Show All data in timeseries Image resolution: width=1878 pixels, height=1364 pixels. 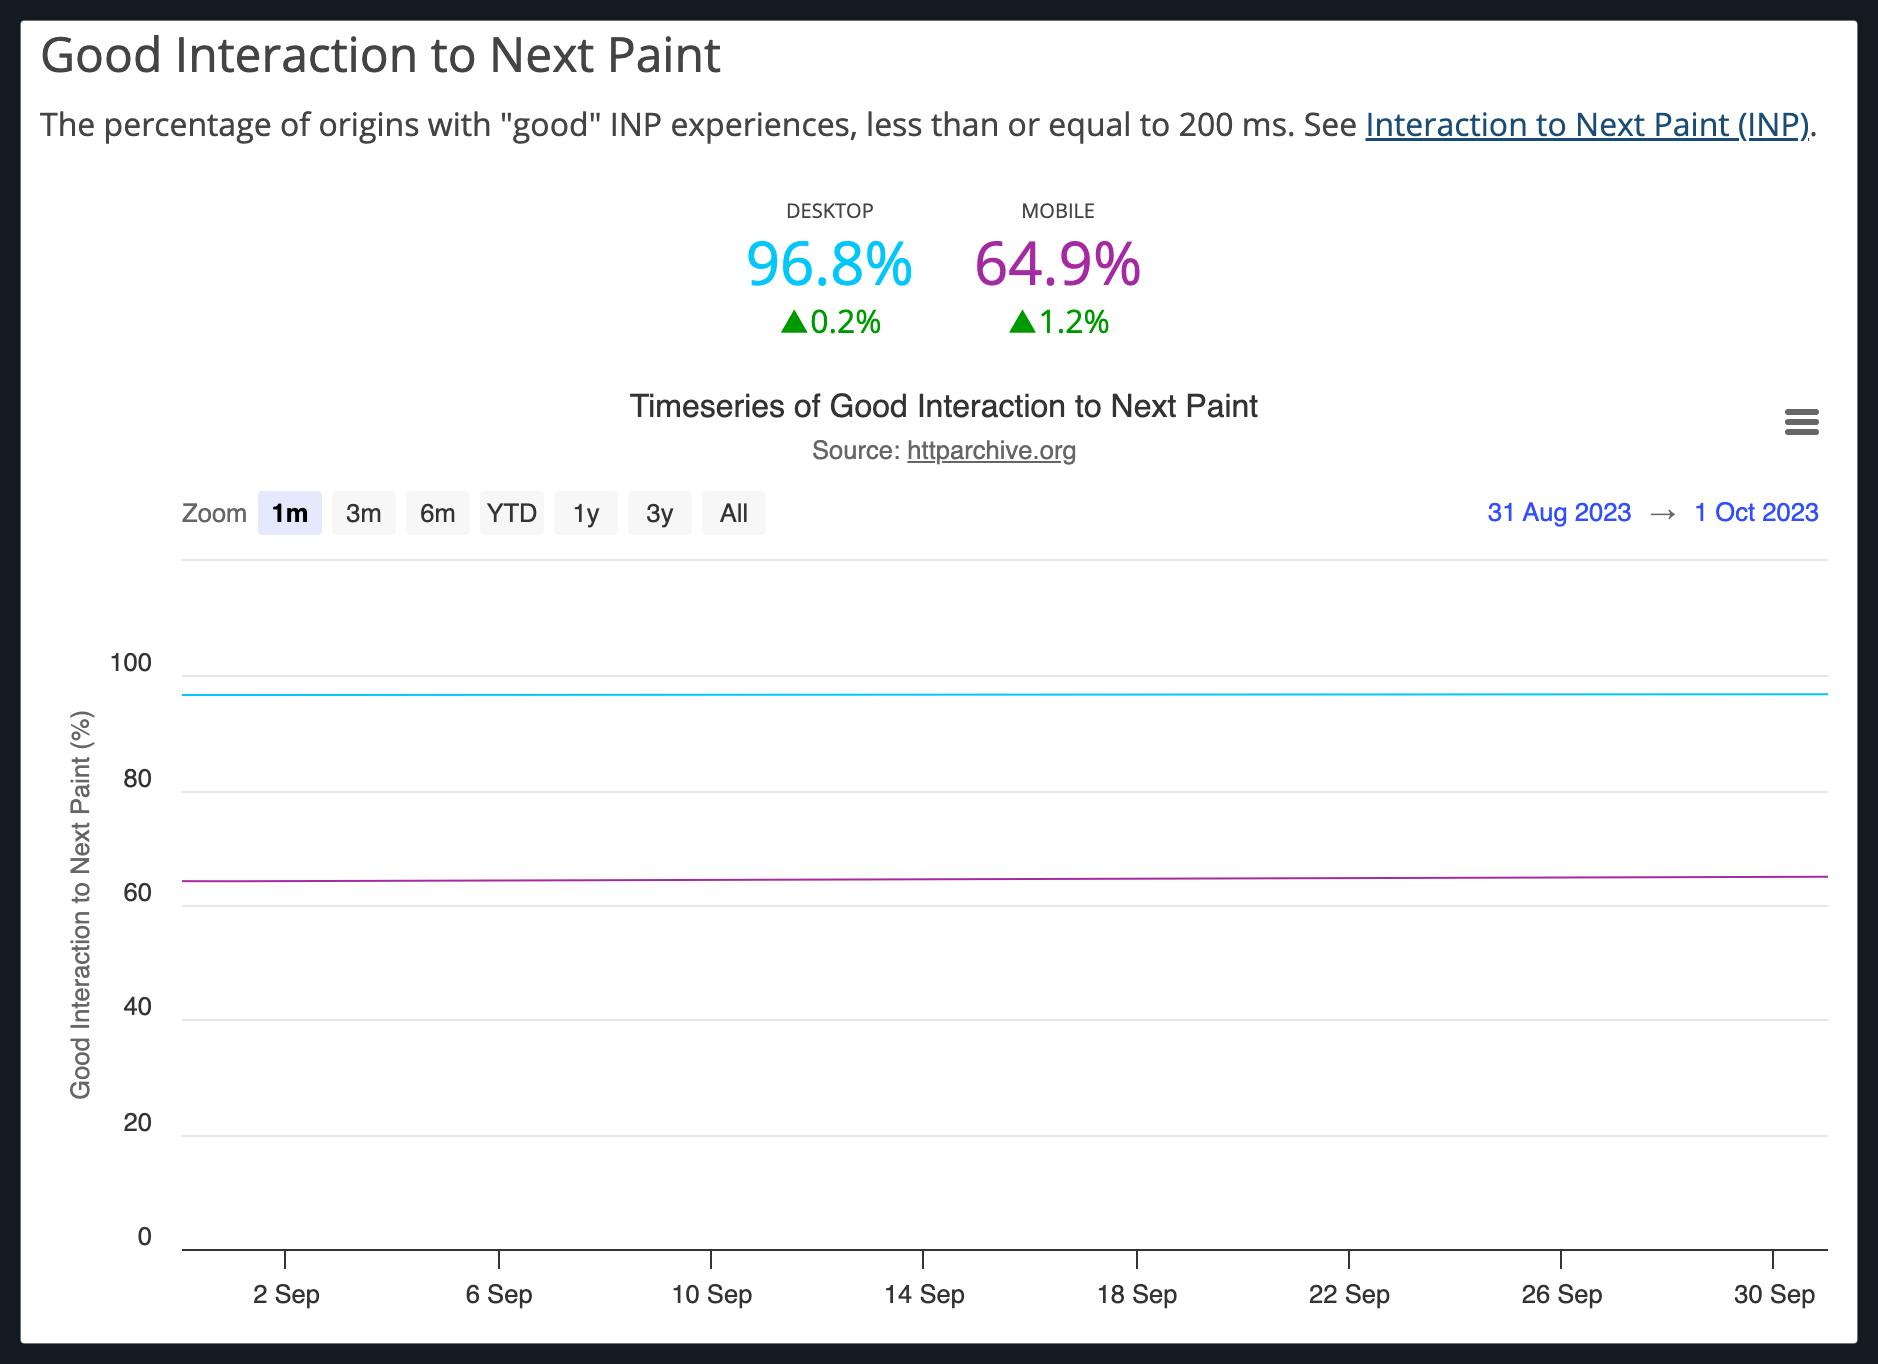tap(733, 513)
